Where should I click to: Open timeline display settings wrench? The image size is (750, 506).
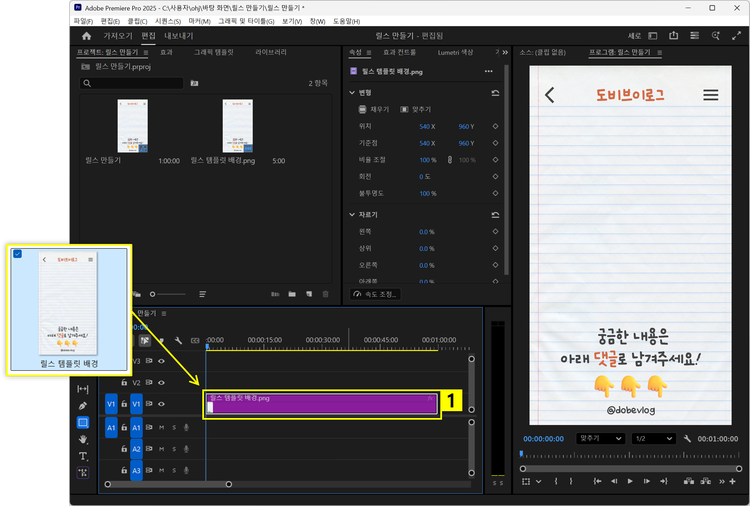(178, 341)
